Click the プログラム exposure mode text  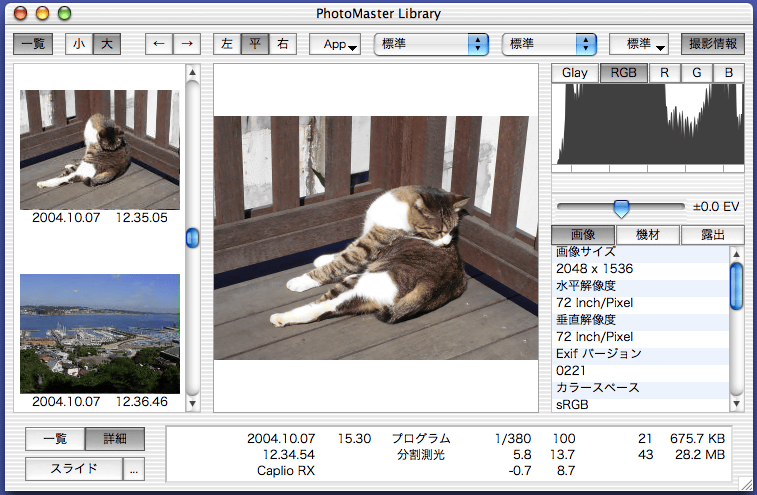[421, 438]
